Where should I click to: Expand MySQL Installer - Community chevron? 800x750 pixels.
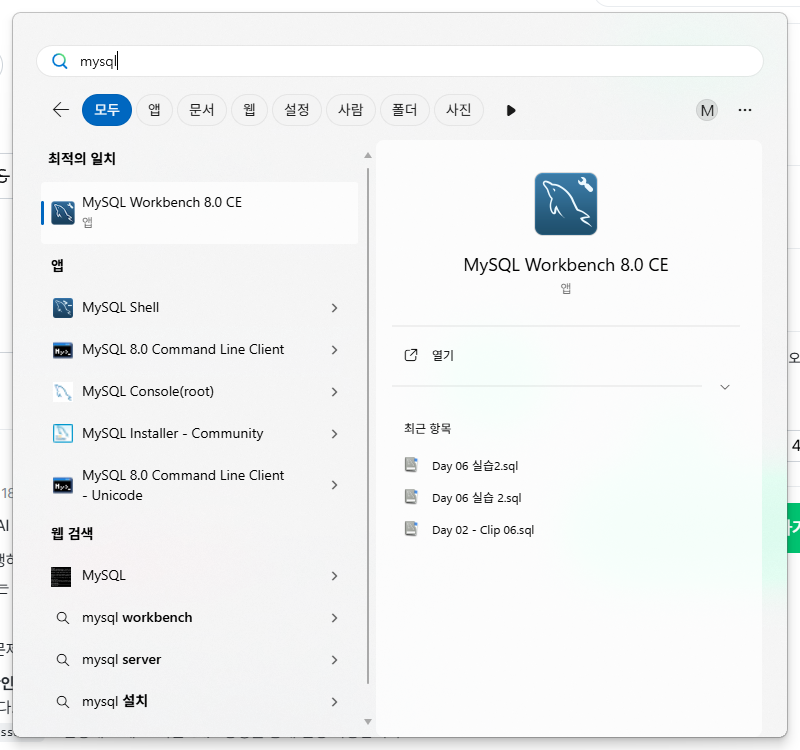334,434
